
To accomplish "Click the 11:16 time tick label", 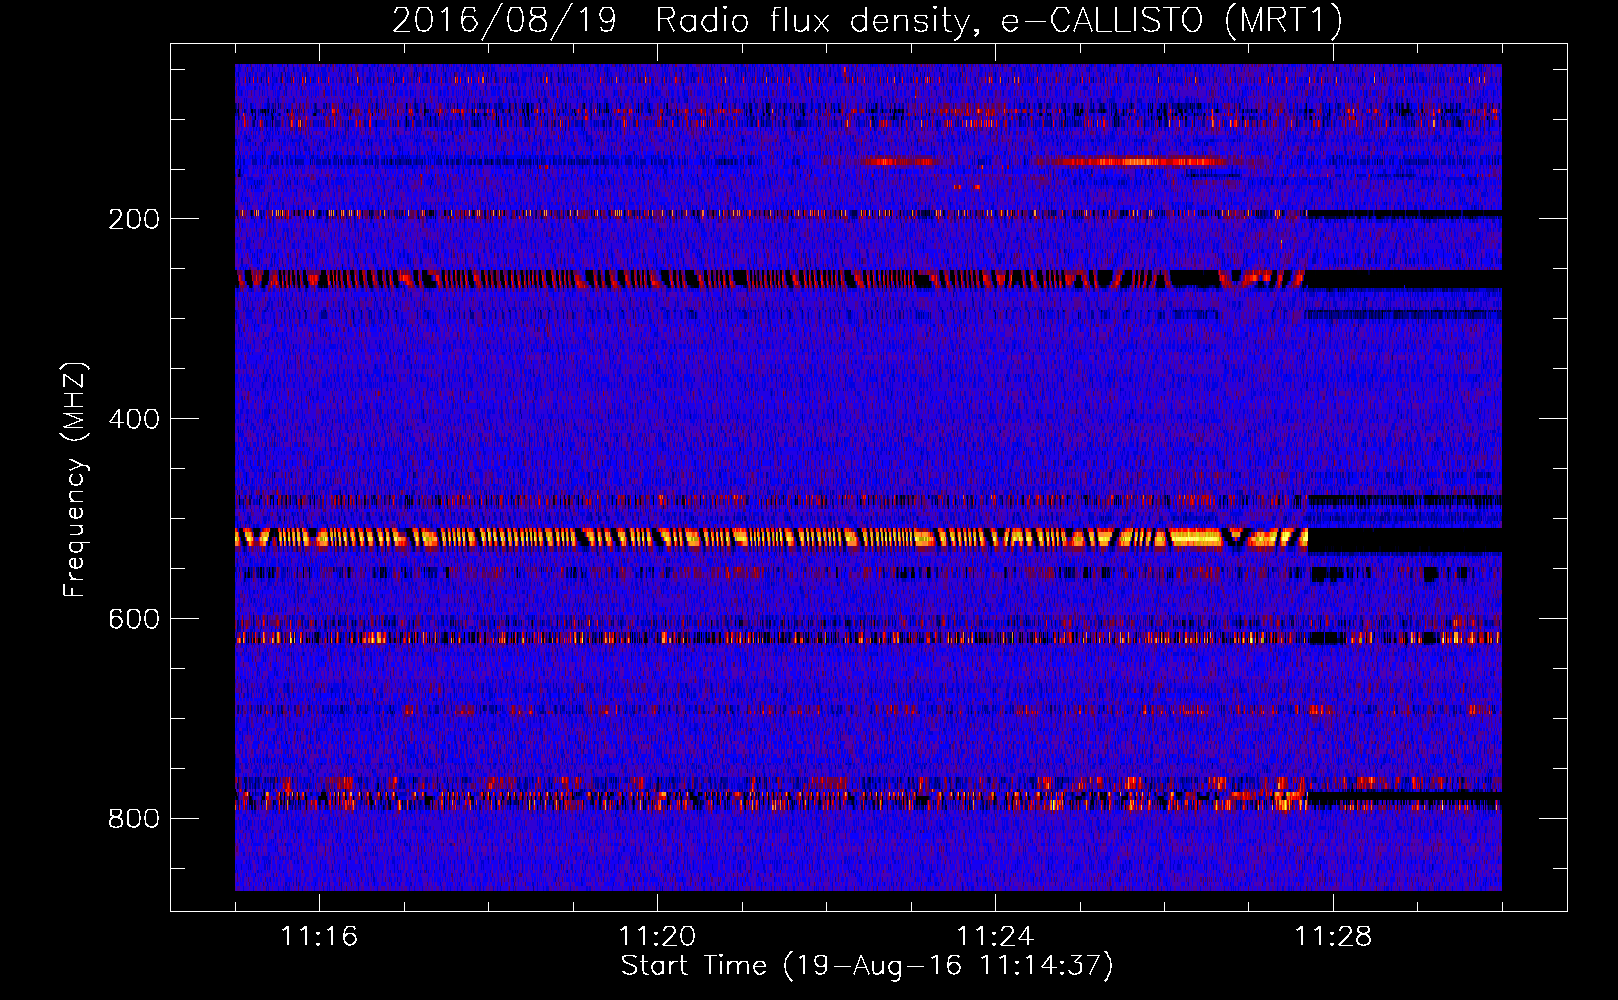I will (319, 936).
